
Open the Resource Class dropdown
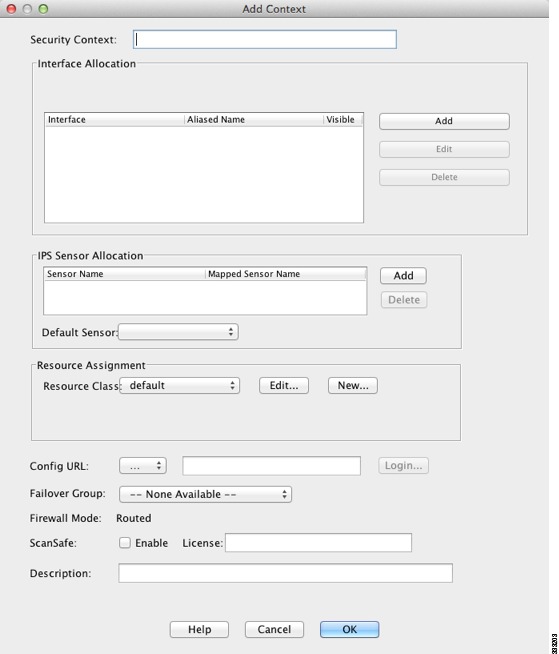[x=180, y=385]
